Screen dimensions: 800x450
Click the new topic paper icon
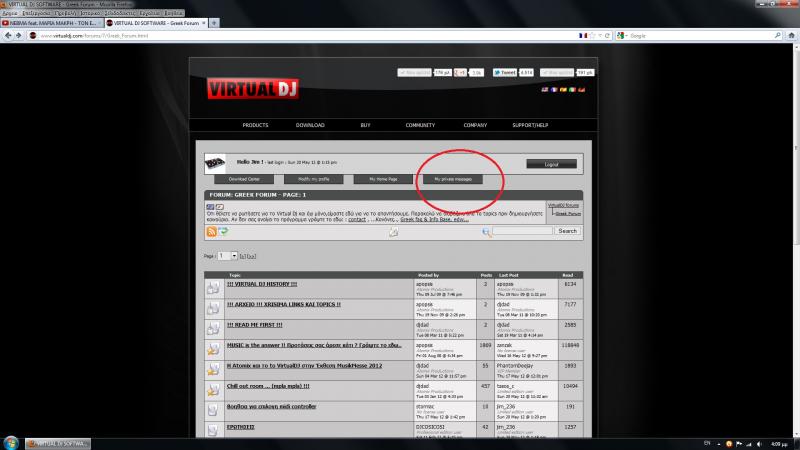tap(393, 232)
